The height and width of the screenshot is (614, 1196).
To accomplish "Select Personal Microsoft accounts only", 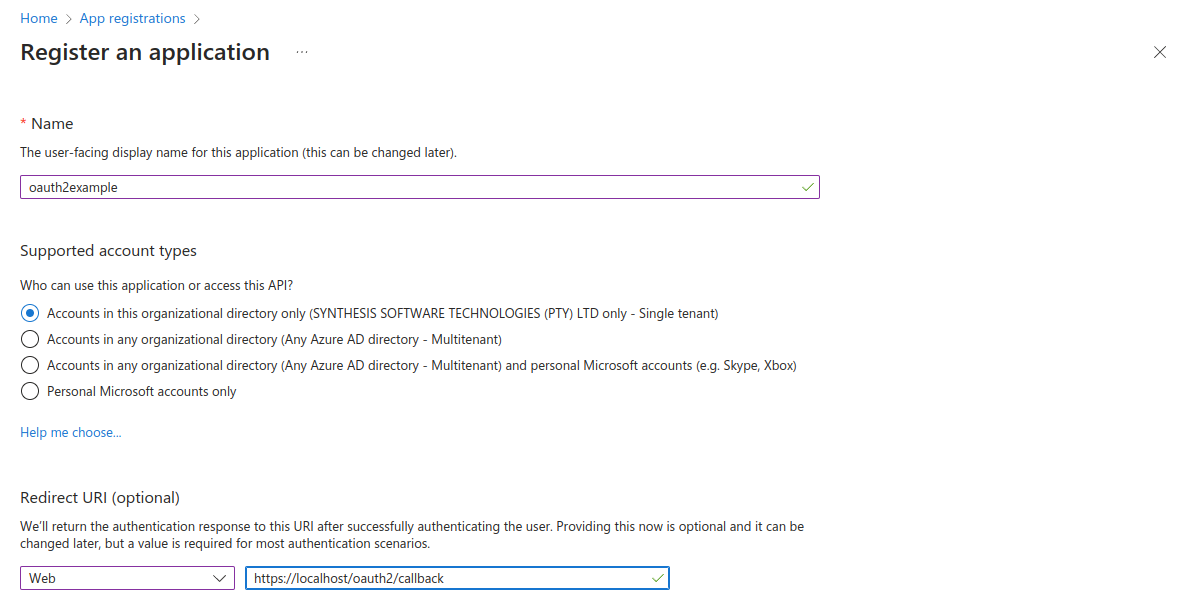I will pos(30,391).
